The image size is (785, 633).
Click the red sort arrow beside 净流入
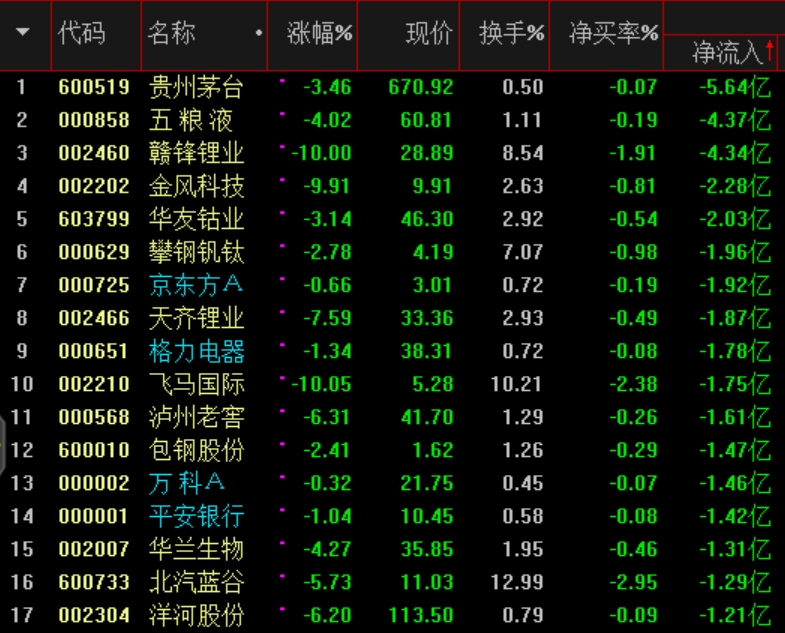(769, 50)
